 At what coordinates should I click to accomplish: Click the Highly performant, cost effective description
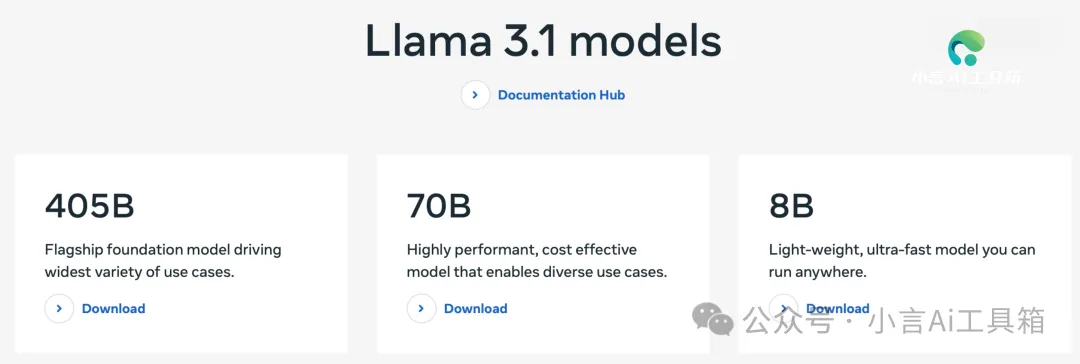[x=537, y=261]
